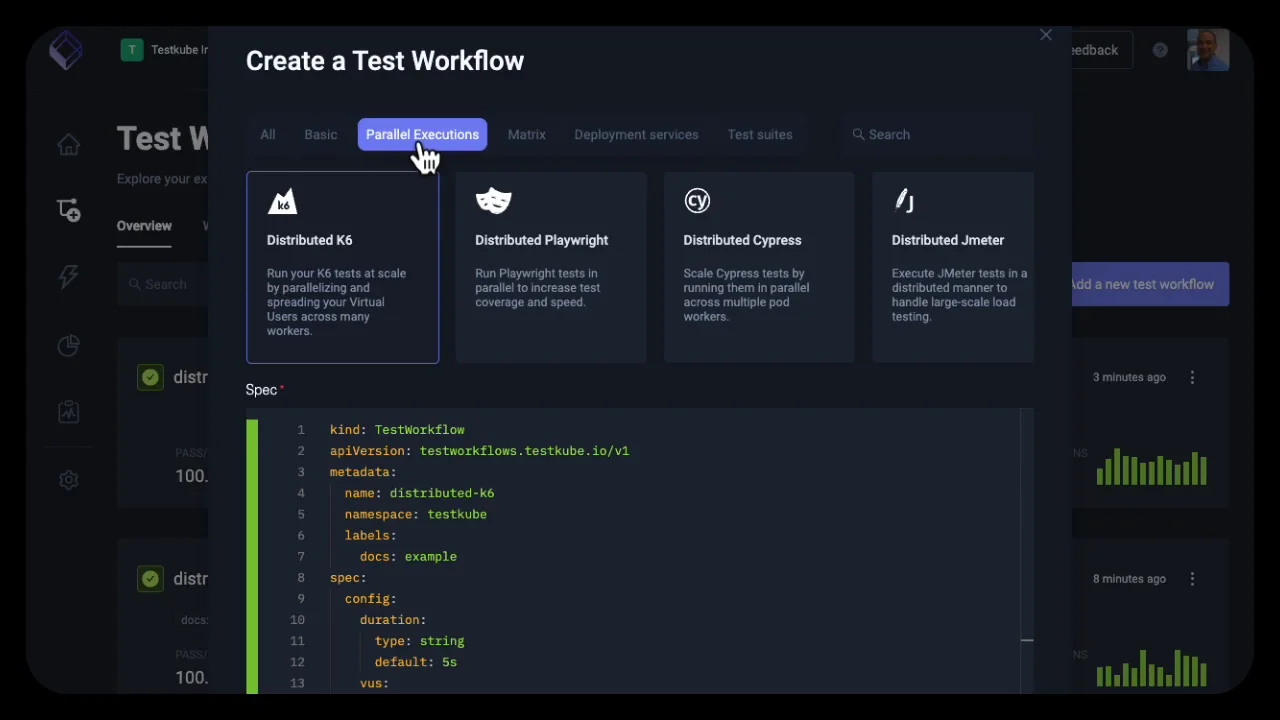This screenshot has width=1280, height=720.
Task: Click the green T organization avatar
Action: click(132, 50)
